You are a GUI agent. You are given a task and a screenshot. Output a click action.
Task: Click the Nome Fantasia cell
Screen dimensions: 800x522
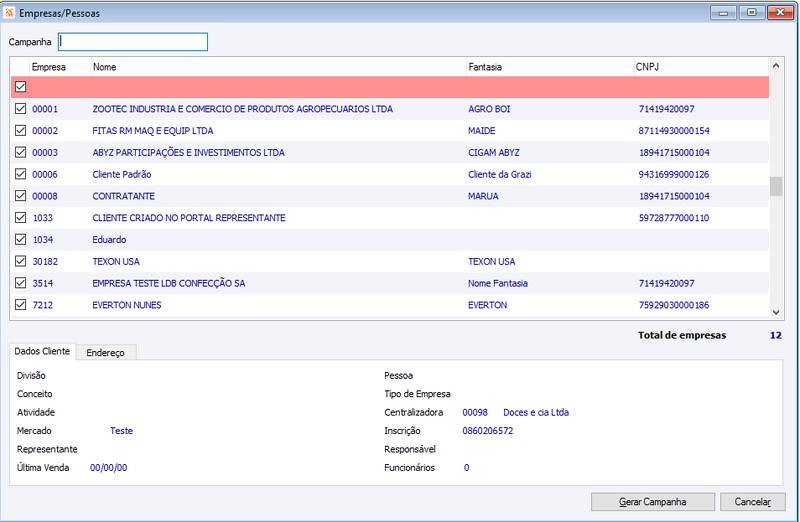coord(498,283)
